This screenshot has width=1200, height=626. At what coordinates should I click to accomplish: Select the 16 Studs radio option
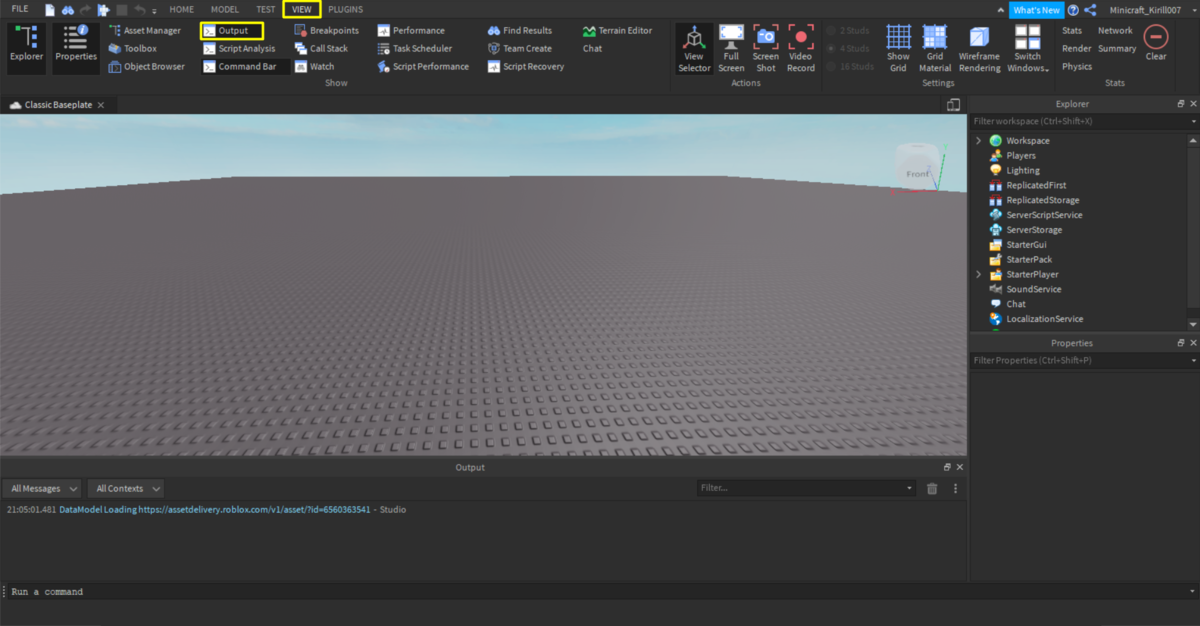click(852, 66)
